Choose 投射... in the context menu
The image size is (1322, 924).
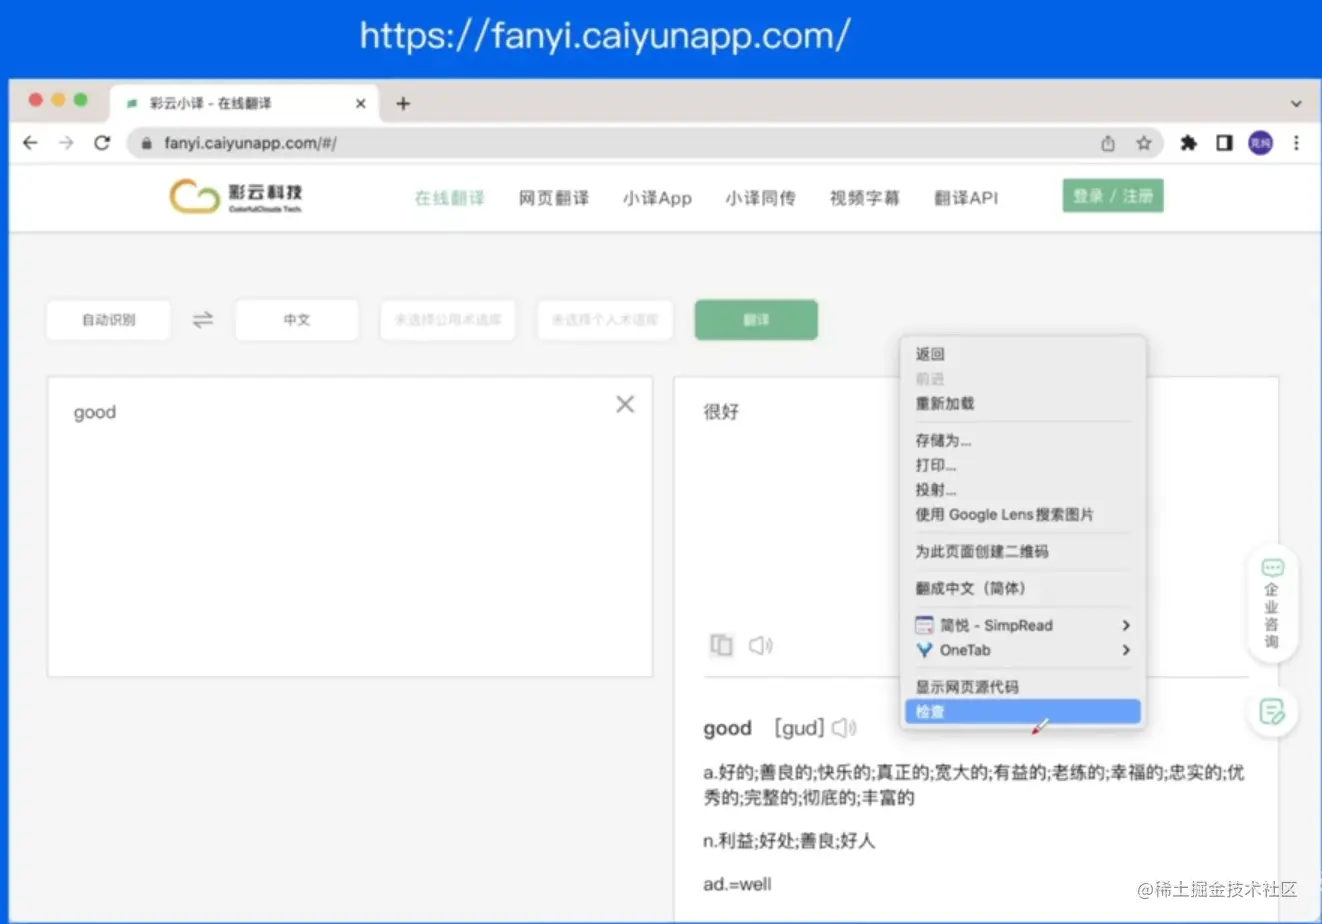1023,490
